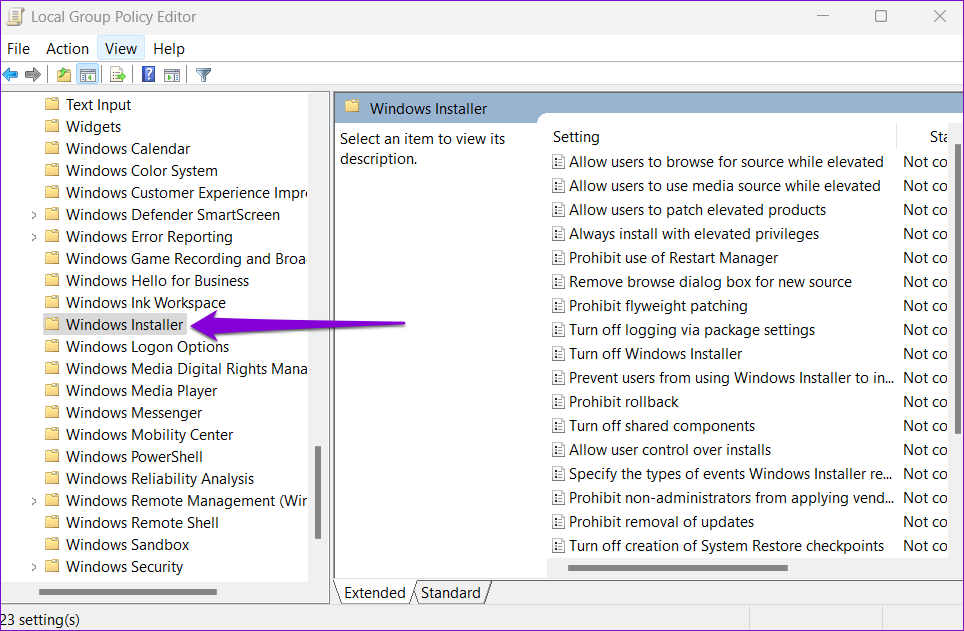Screen dimensions: 964x631
Task: Open Help via blue question mark icon
Action: click(148, 75)
